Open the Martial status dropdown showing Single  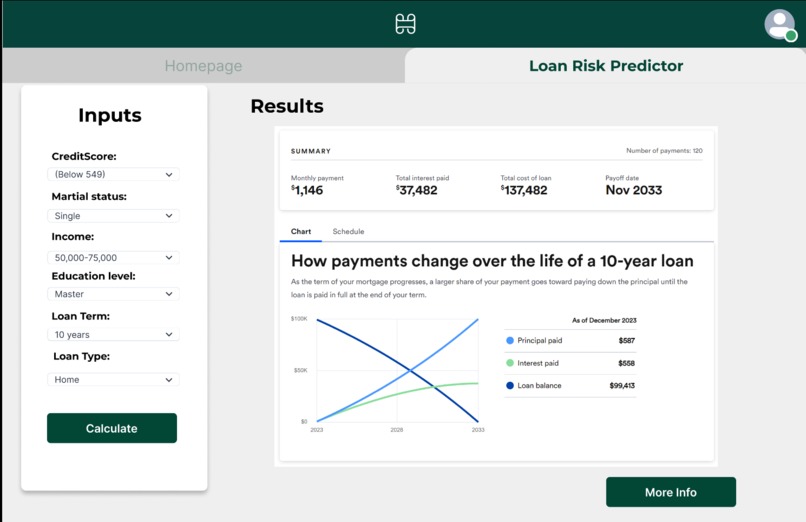click(x=113, y=216)
